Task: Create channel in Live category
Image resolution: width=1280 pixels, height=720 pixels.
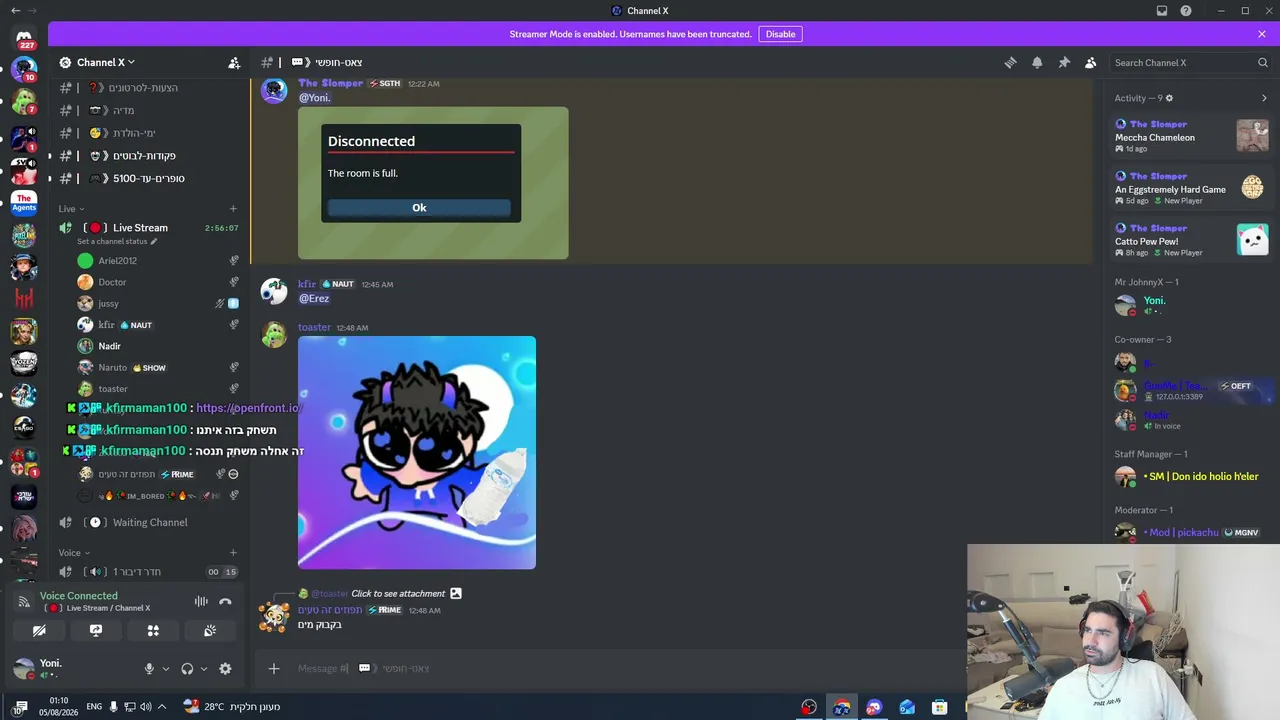Action: [233, 209]
